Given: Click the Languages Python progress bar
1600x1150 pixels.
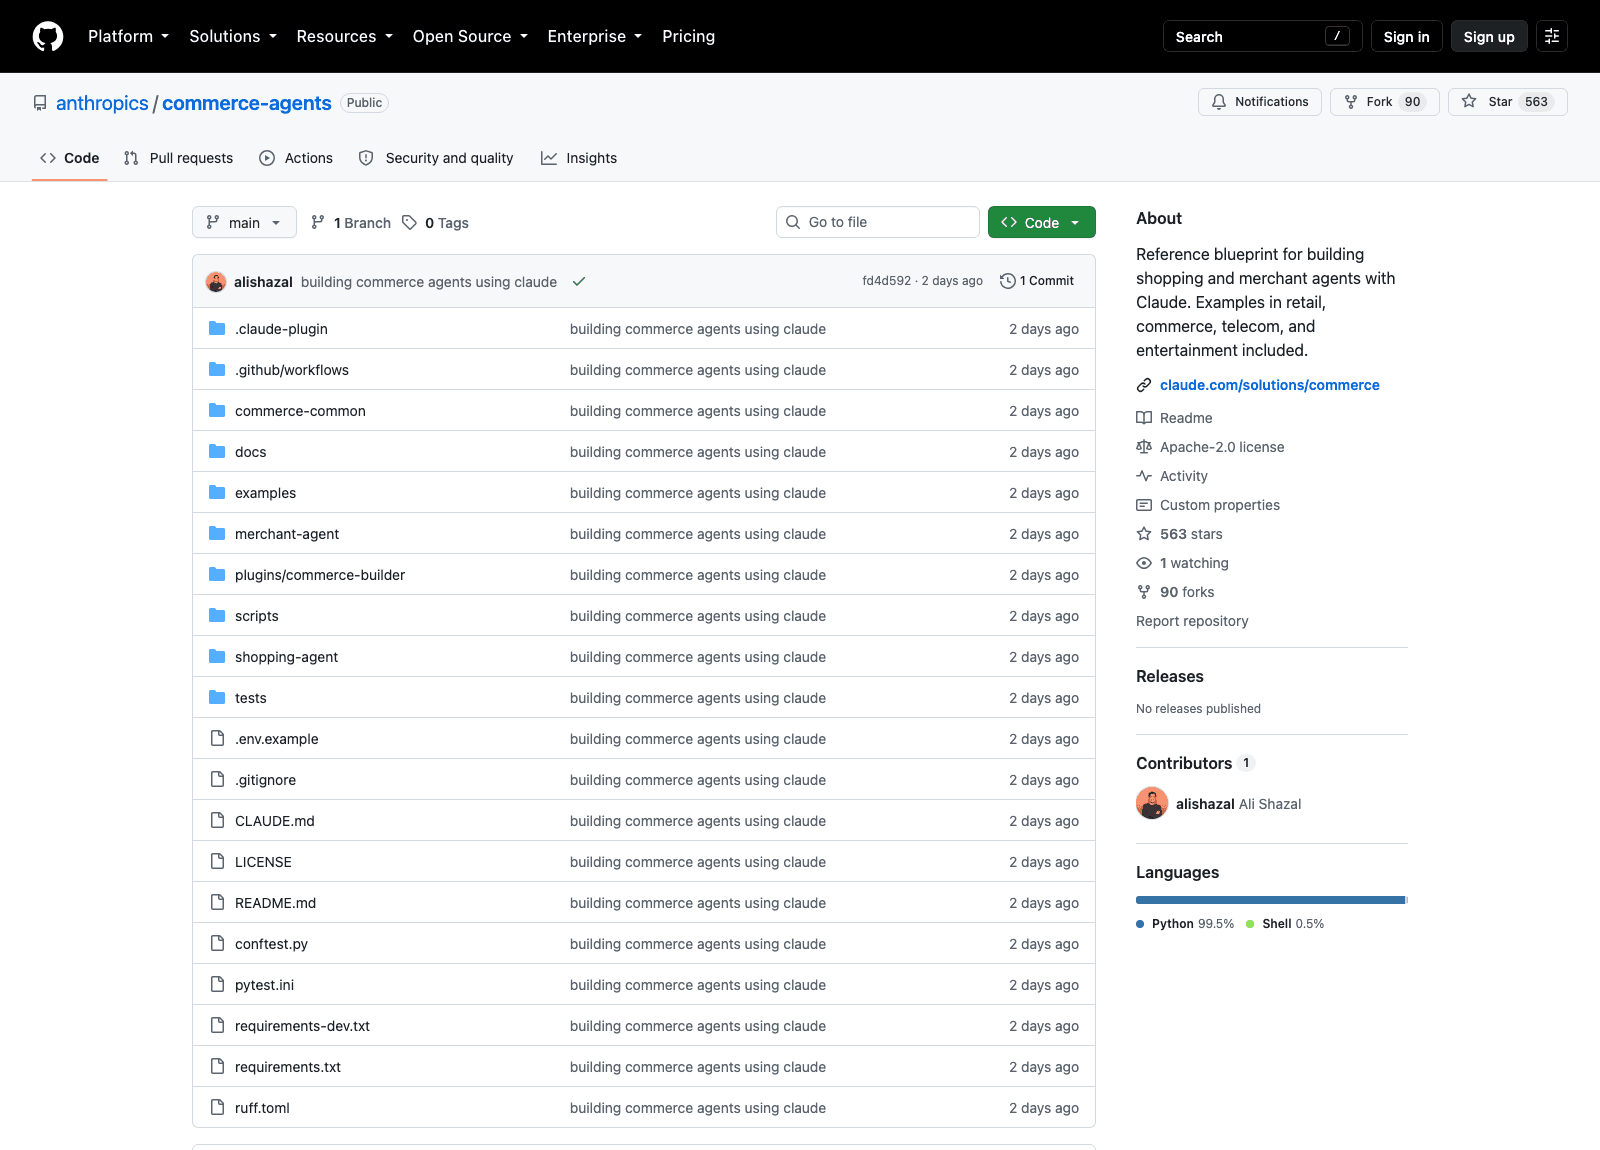Looking at the screenshot, I should click(1270, 900).
